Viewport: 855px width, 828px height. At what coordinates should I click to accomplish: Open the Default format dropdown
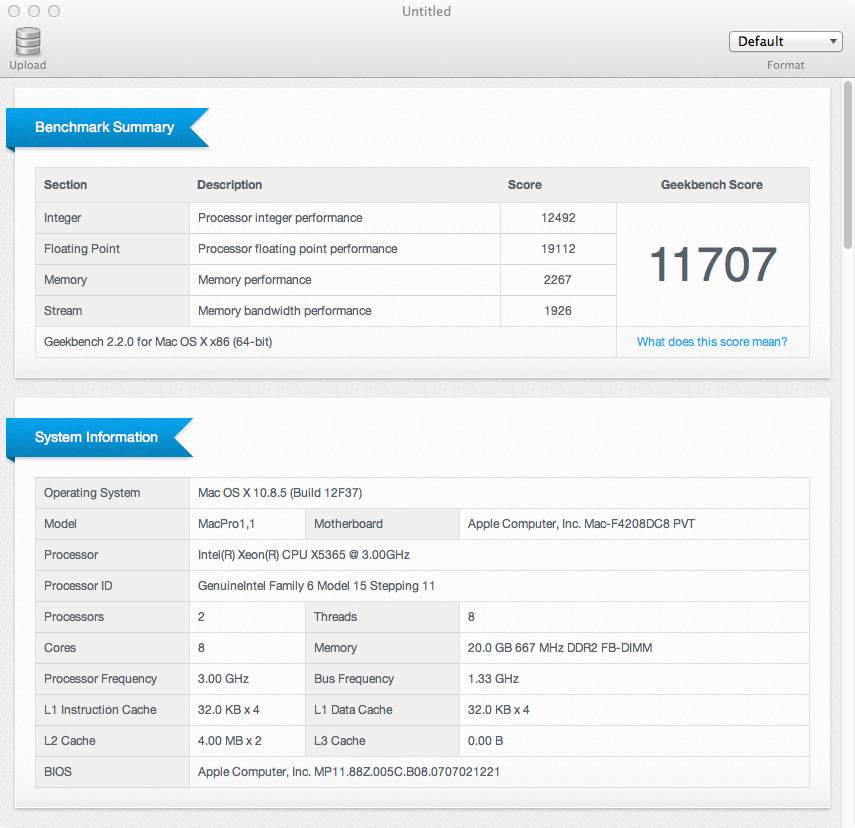[785, 41]
